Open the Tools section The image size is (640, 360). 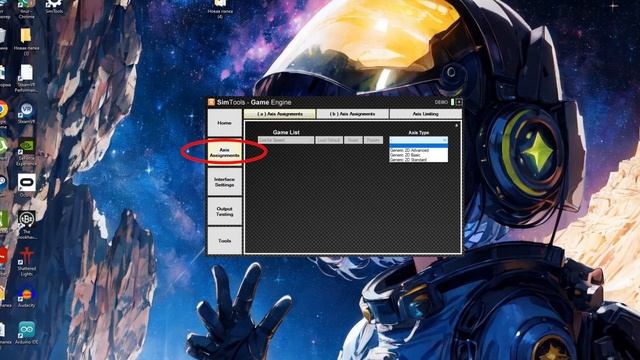tap(224, 241)
